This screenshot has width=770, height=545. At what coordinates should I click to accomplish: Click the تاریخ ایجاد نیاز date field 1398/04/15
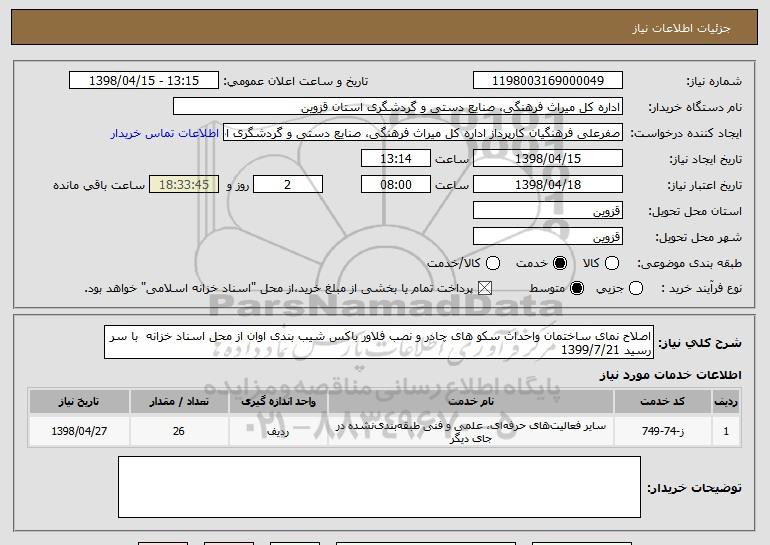pyautogui.click(x=548, y=159)
